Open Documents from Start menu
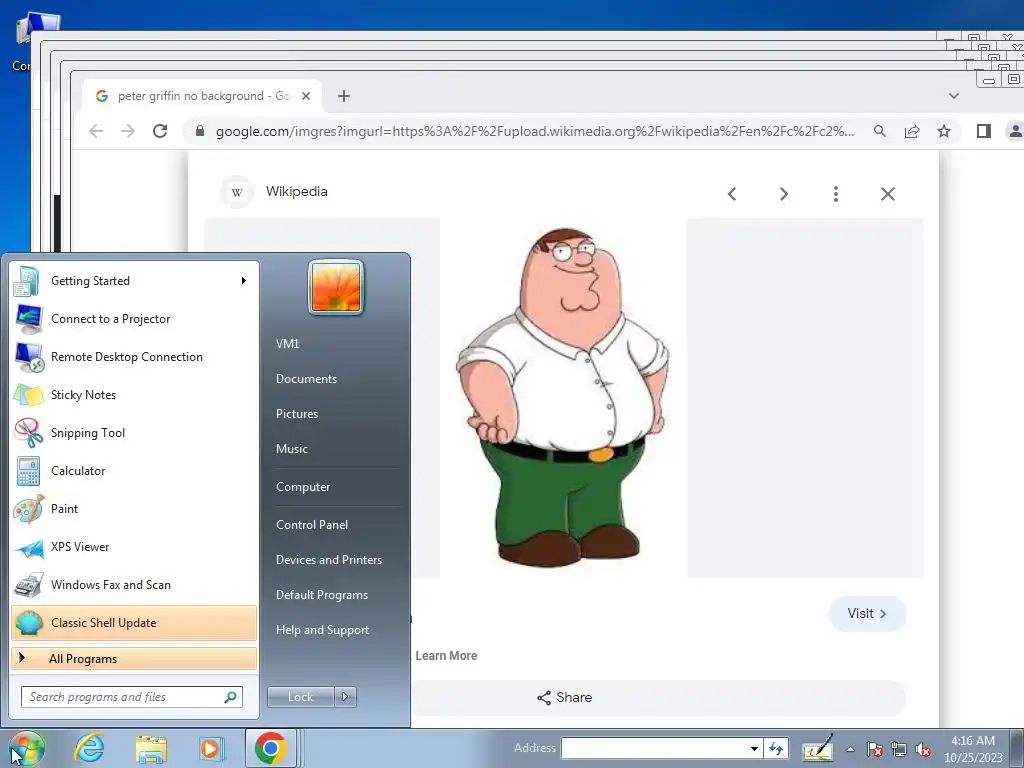Screen dimensions: 1024x768 pos(306,379)
